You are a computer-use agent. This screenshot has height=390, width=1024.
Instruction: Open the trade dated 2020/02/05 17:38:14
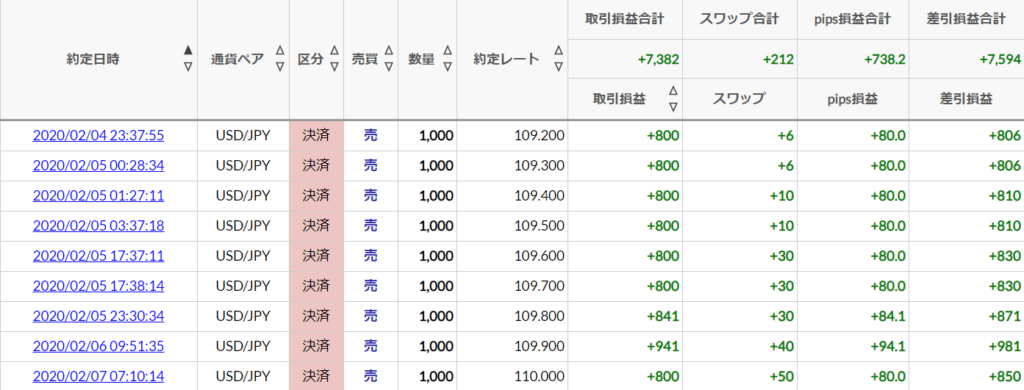(x=98, y=286)
